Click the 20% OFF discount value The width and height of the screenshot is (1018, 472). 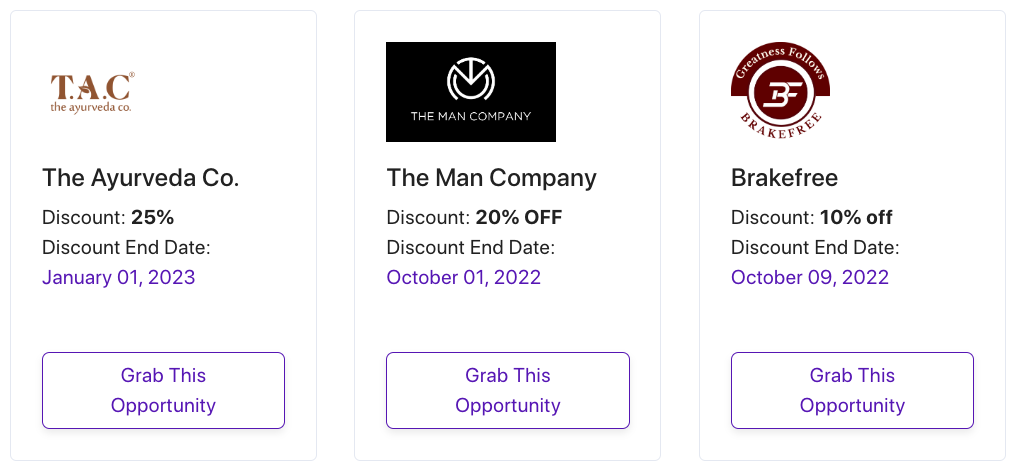(x=519, y=217)
